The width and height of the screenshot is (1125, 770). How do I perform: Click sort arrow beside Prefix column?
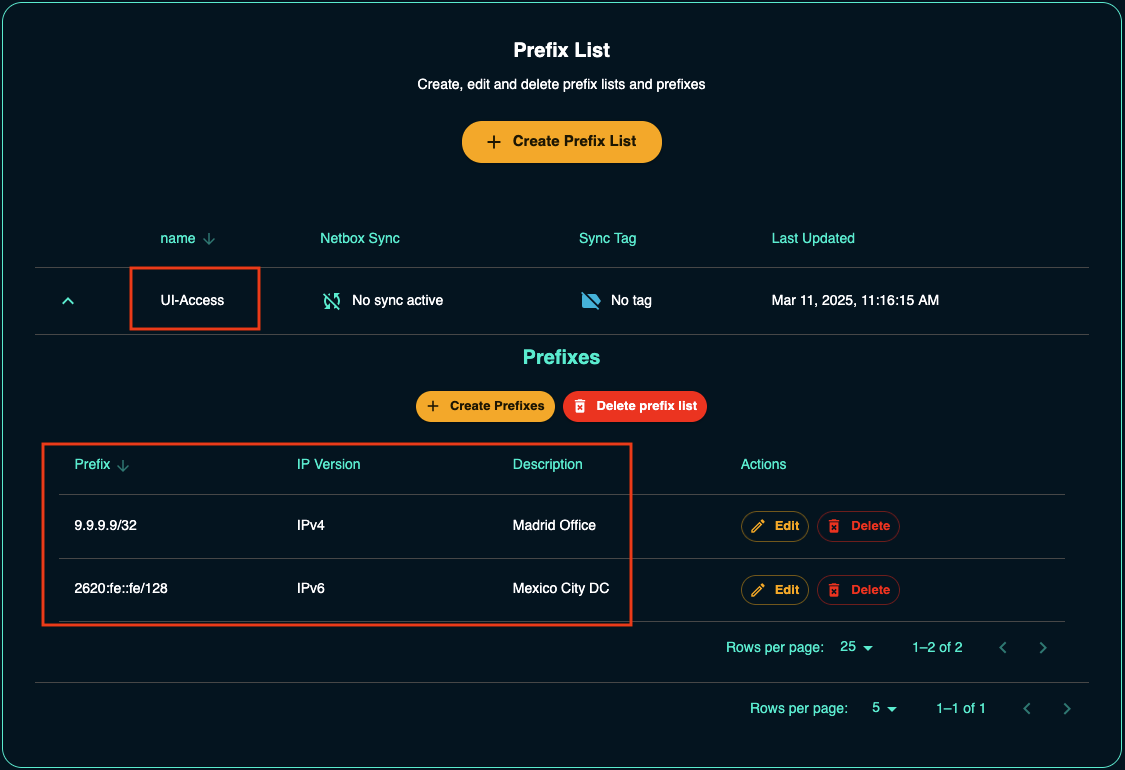point(123,465)
